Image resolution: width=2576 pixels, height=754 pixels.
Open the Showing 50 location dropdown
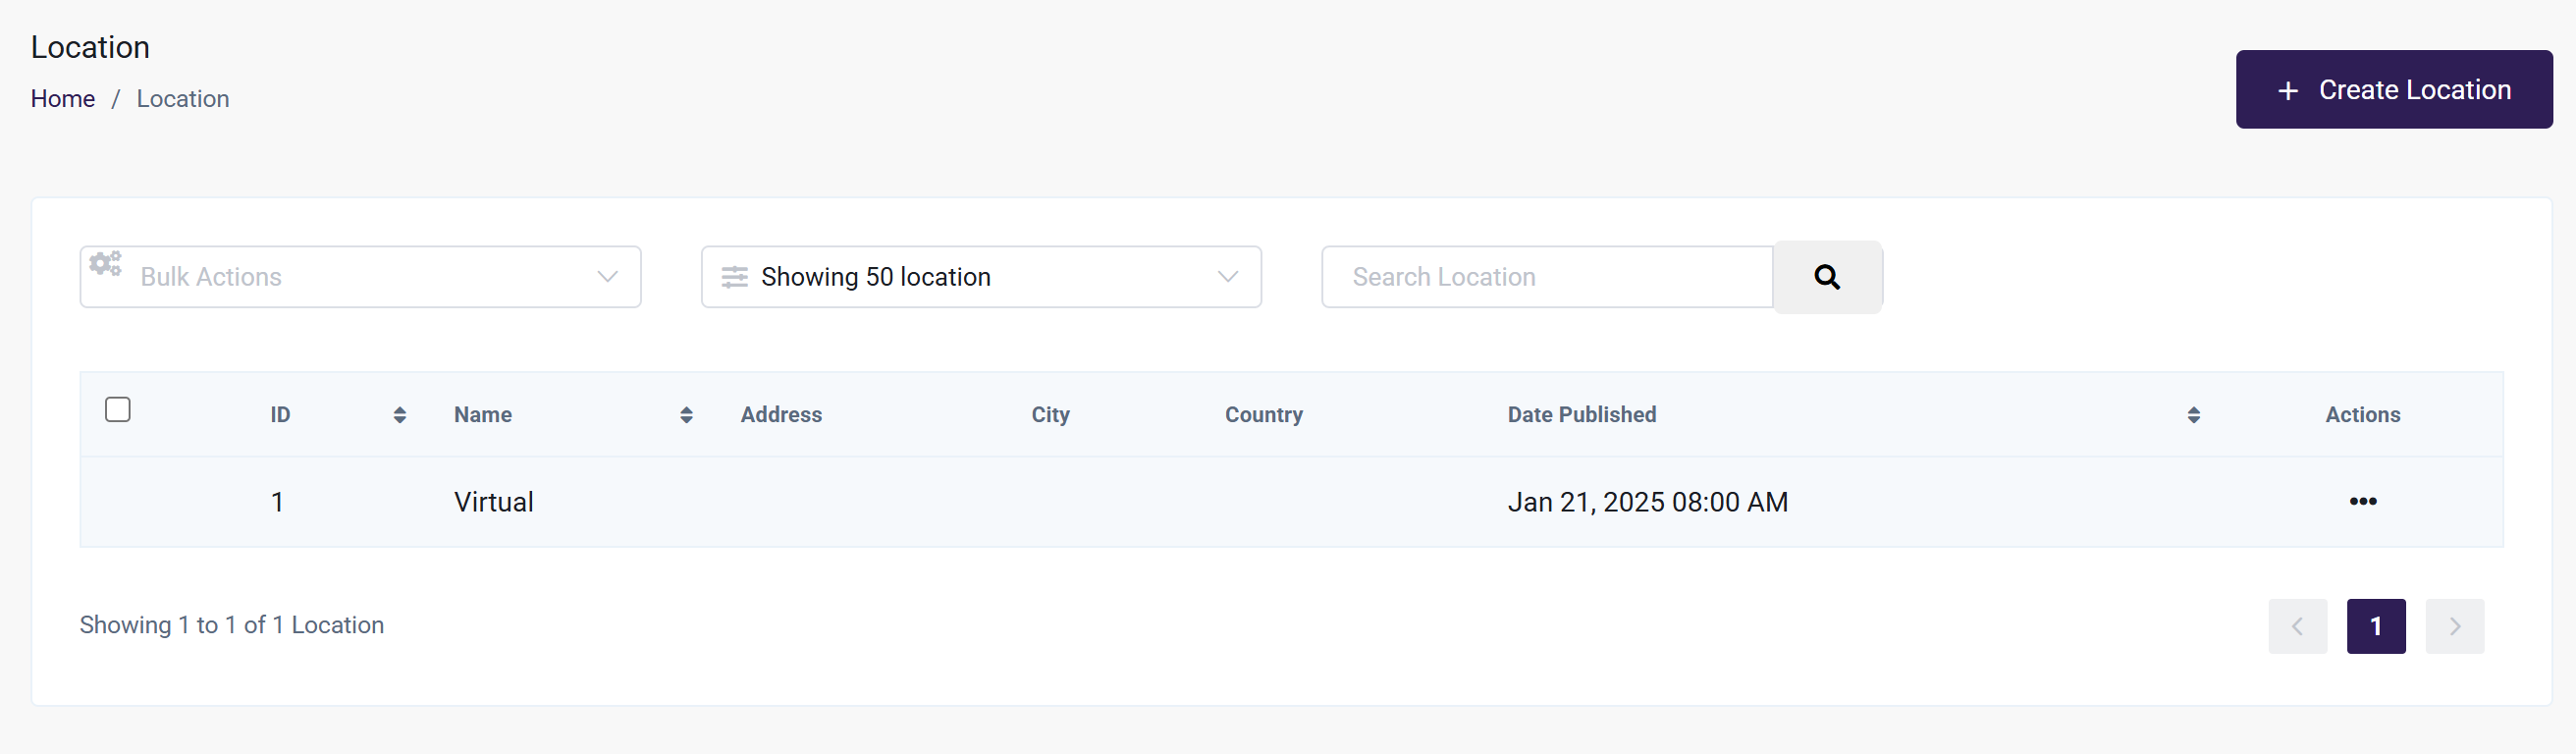pos(980,277)
